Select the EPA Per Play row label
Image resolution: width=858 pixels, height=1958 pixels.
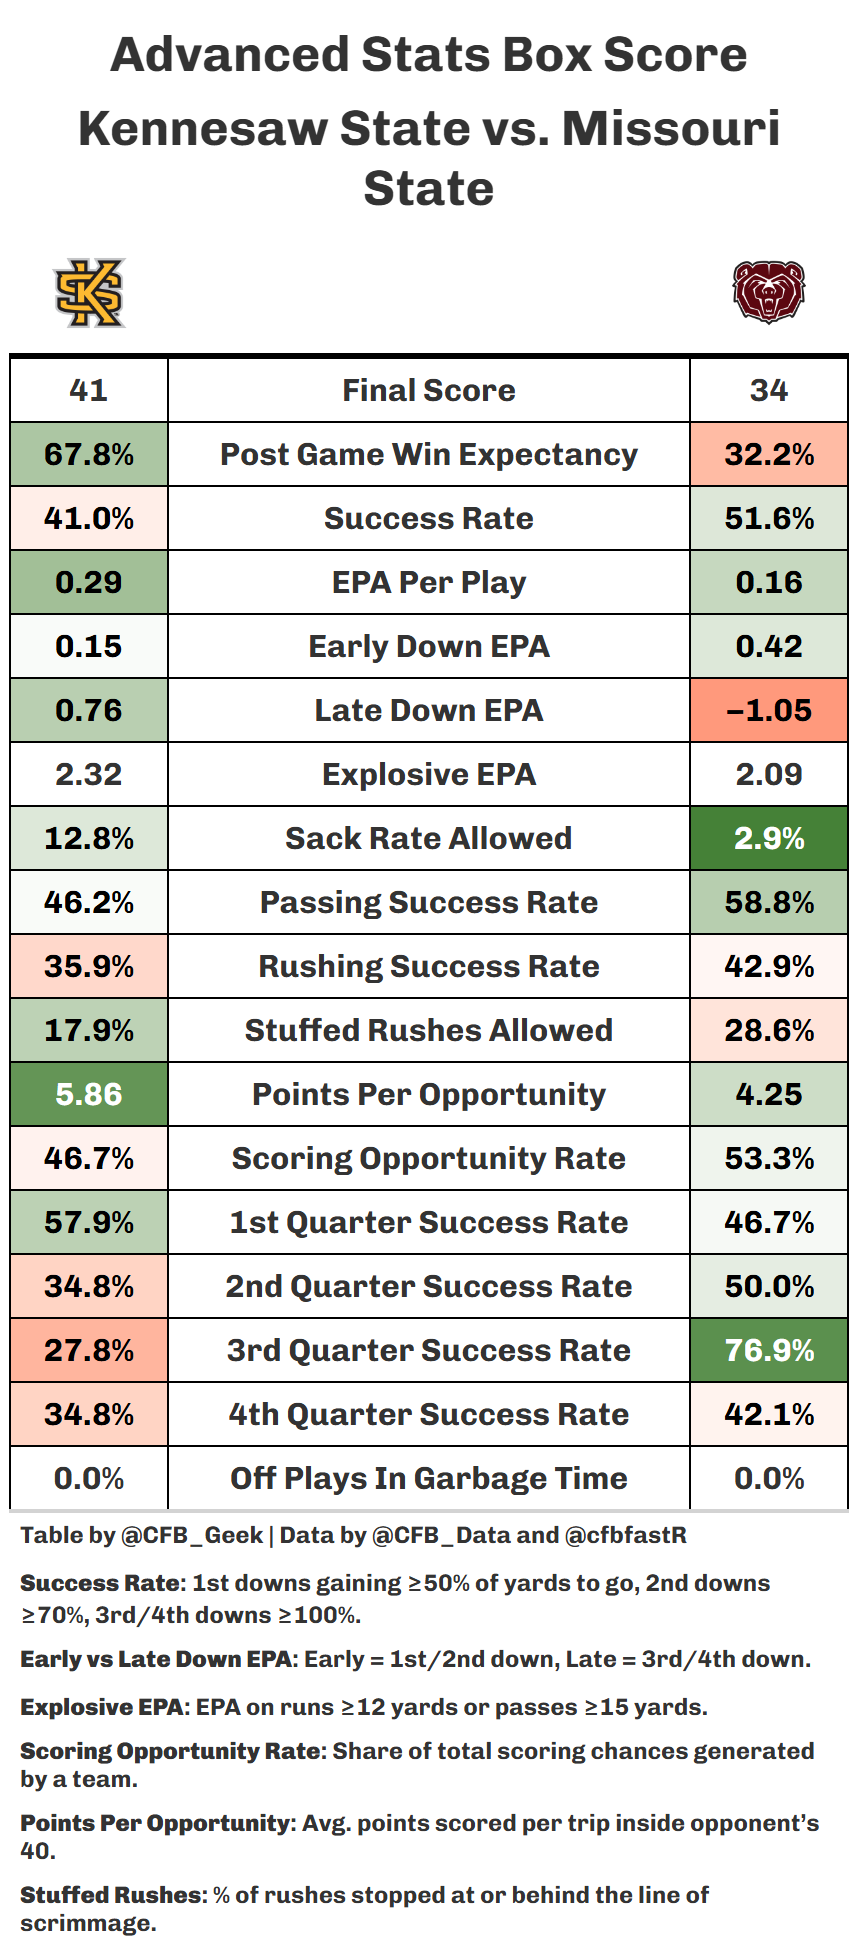tap(429, 582)
